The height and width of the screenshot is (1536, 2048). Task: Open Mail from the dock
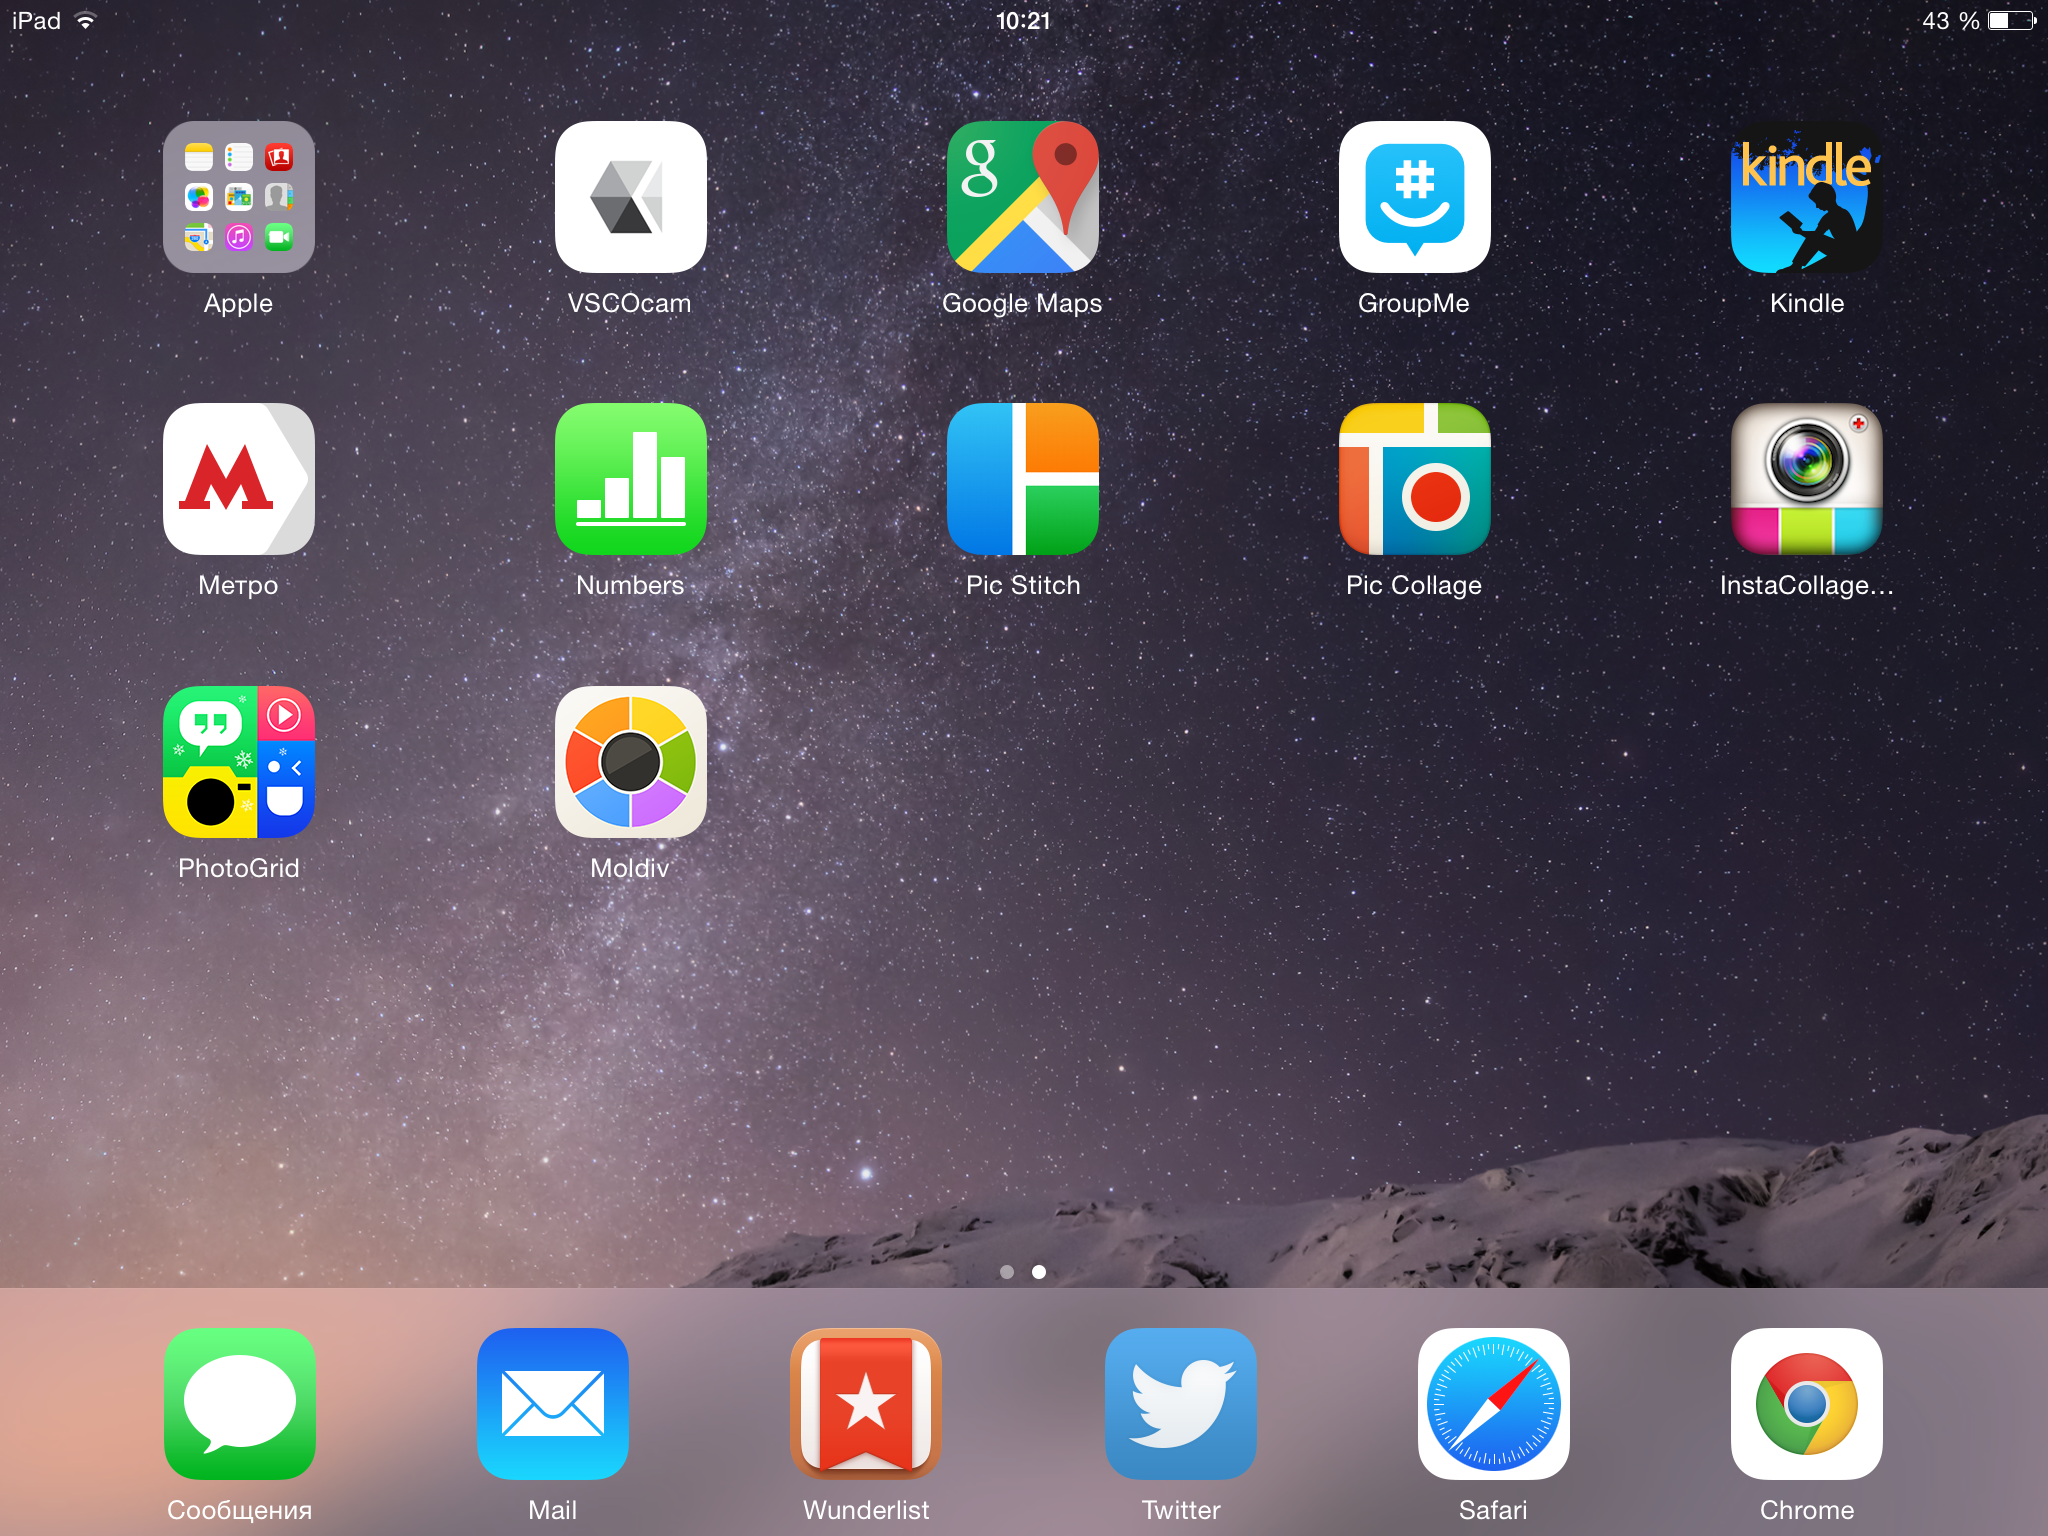(553, 1404)
